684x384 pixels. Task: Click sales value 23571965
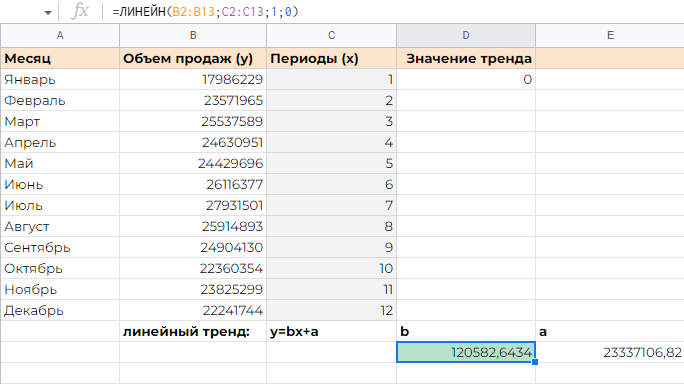pos(193,100)
